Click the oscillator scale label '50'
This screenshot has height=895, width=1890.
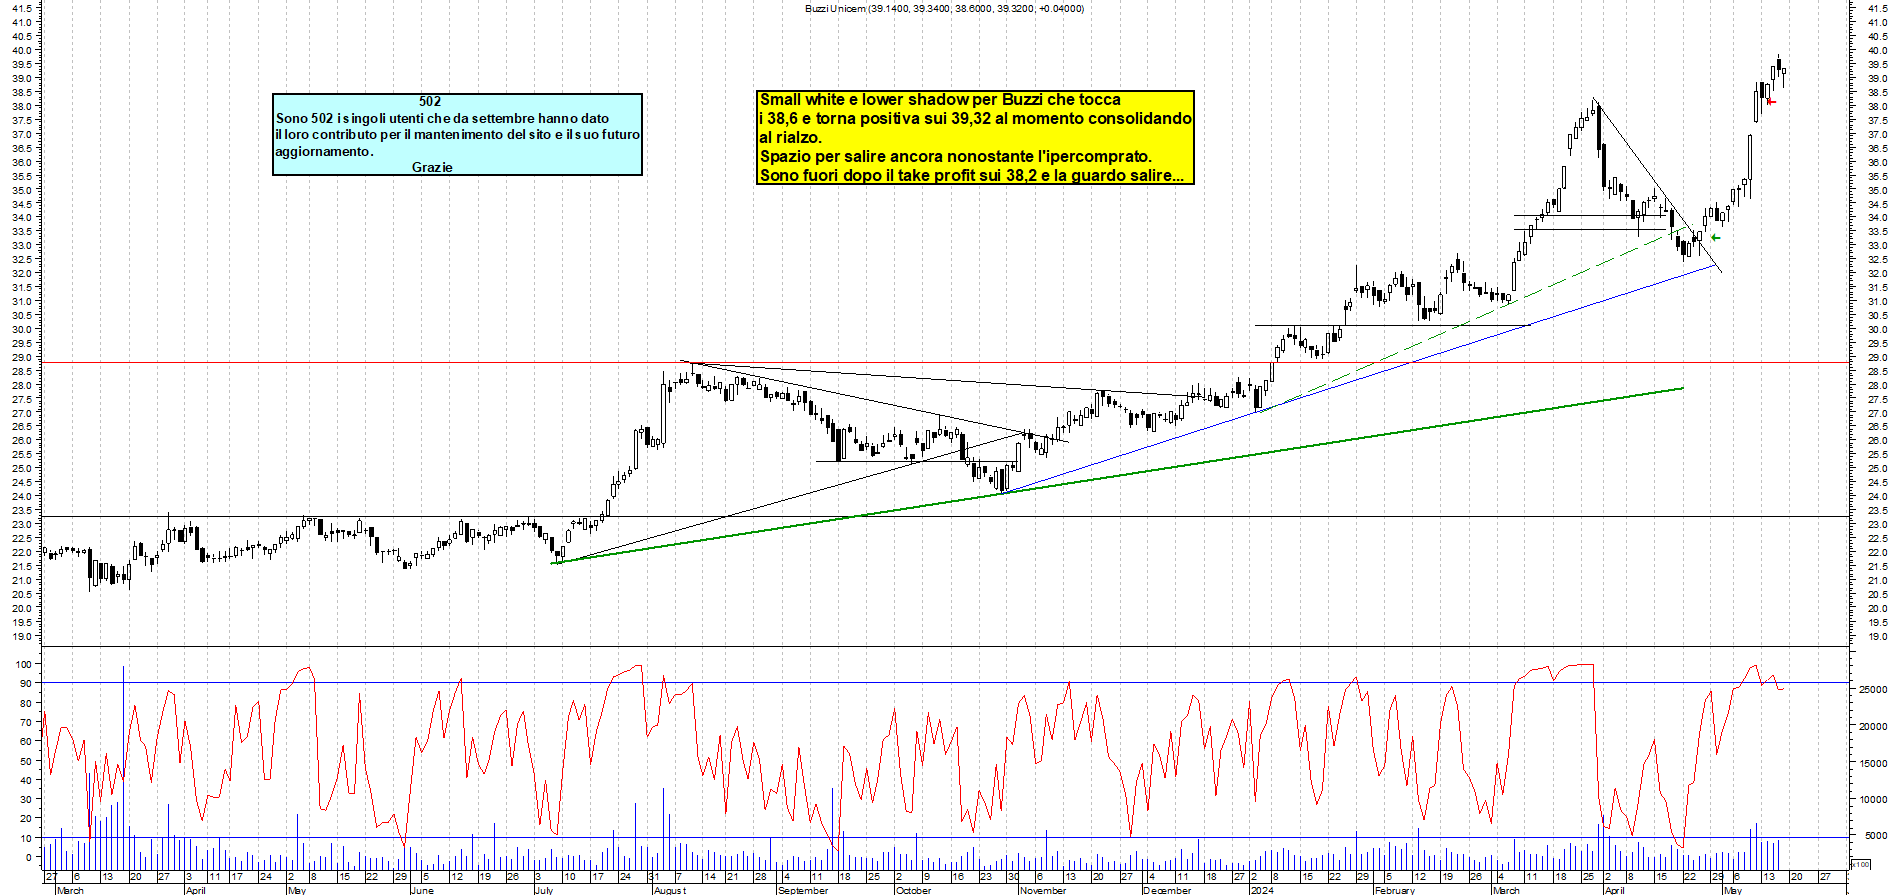26,761
